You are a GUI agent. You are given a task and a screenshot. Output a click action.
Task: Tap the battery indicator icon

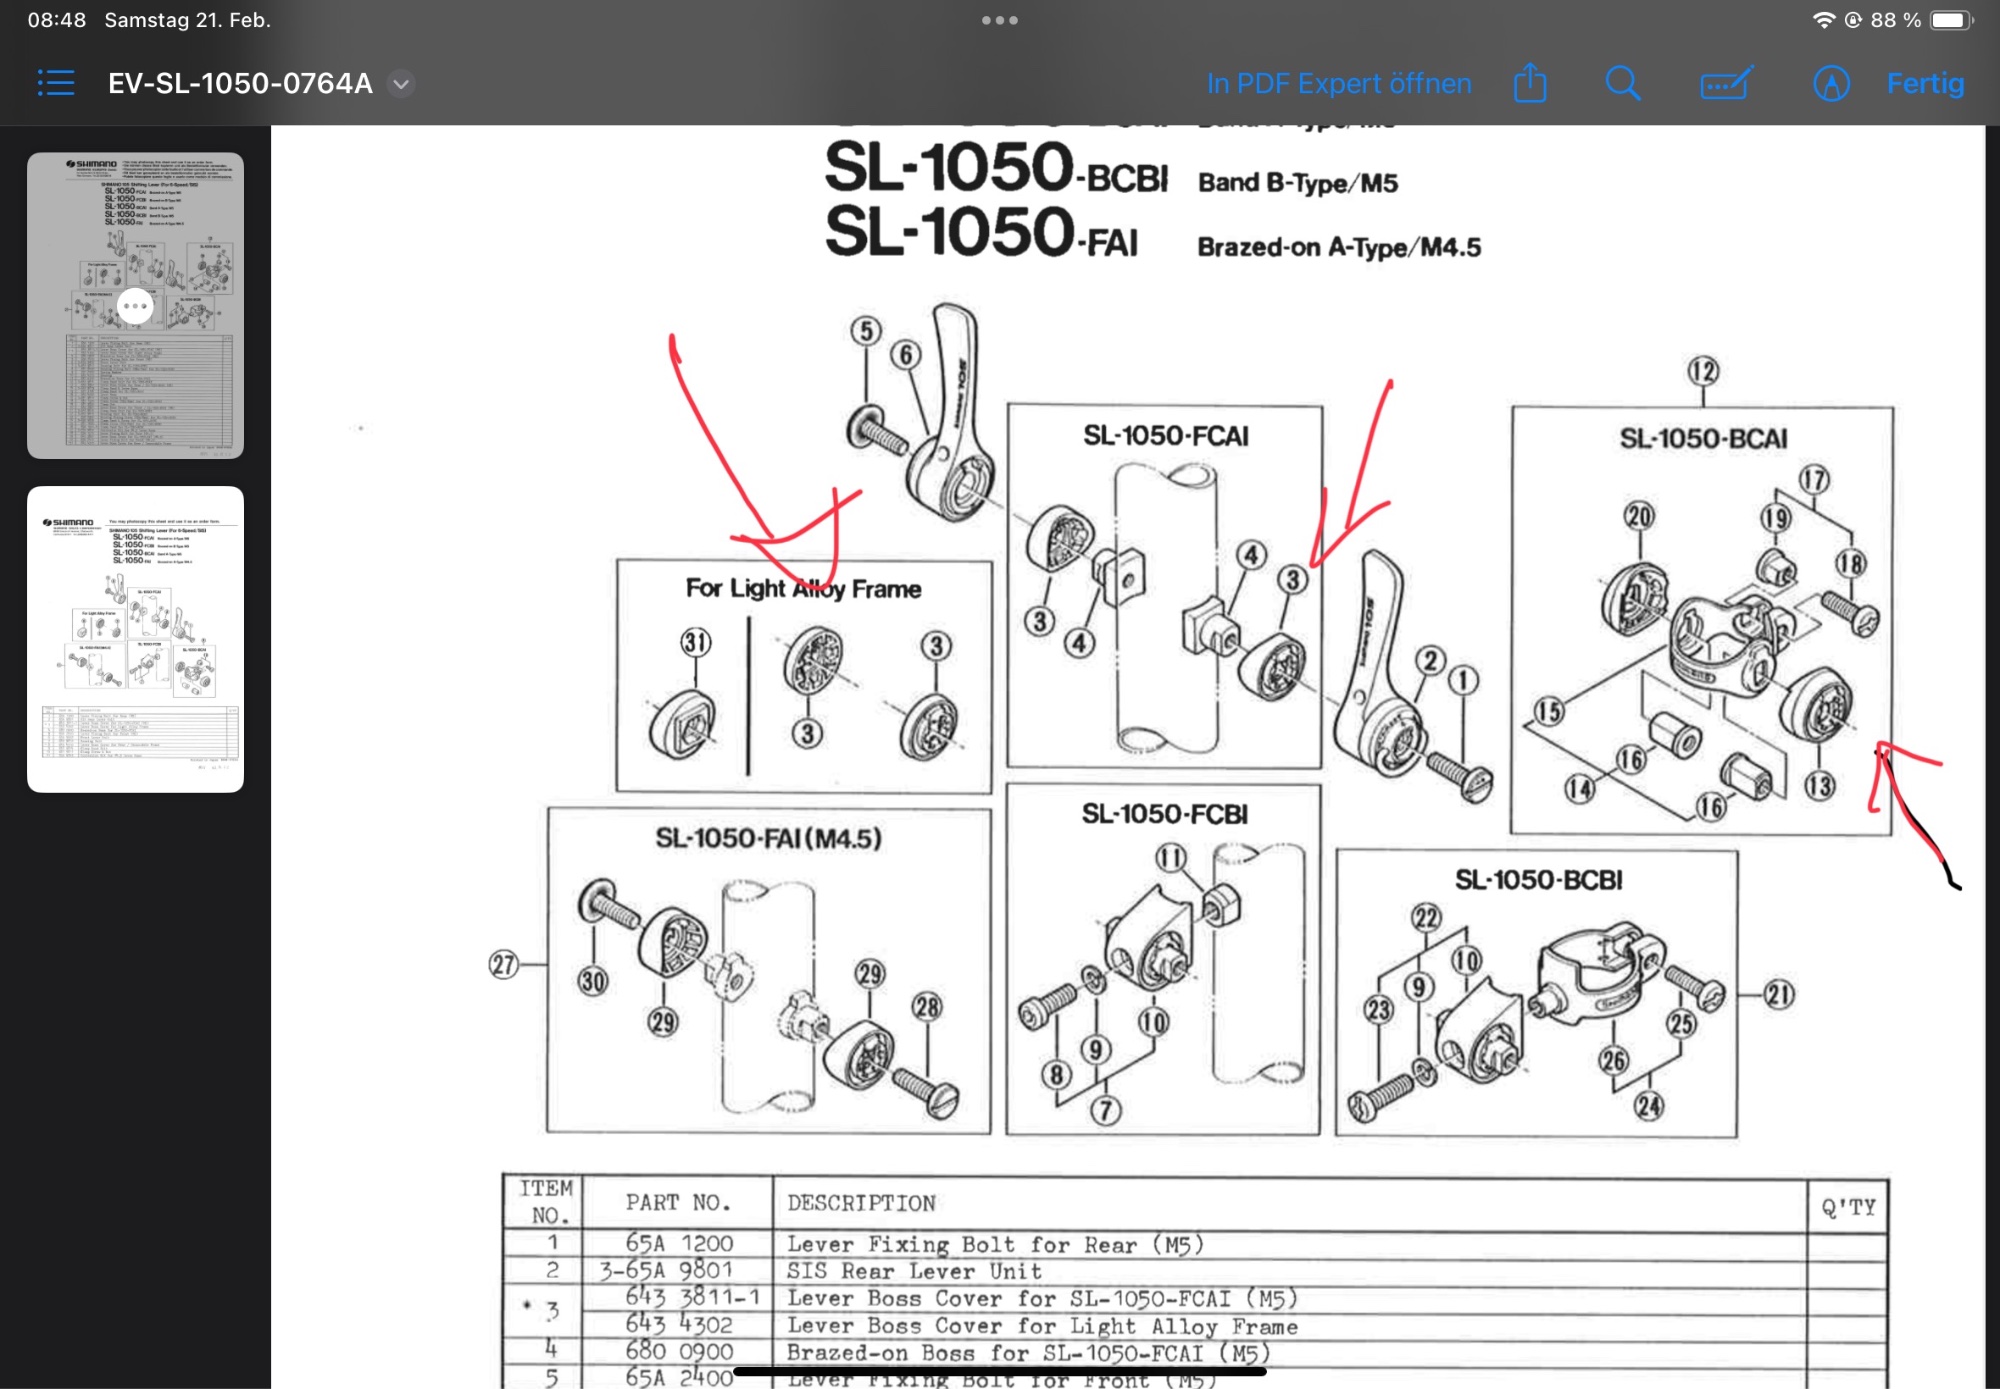(1949, 20)
